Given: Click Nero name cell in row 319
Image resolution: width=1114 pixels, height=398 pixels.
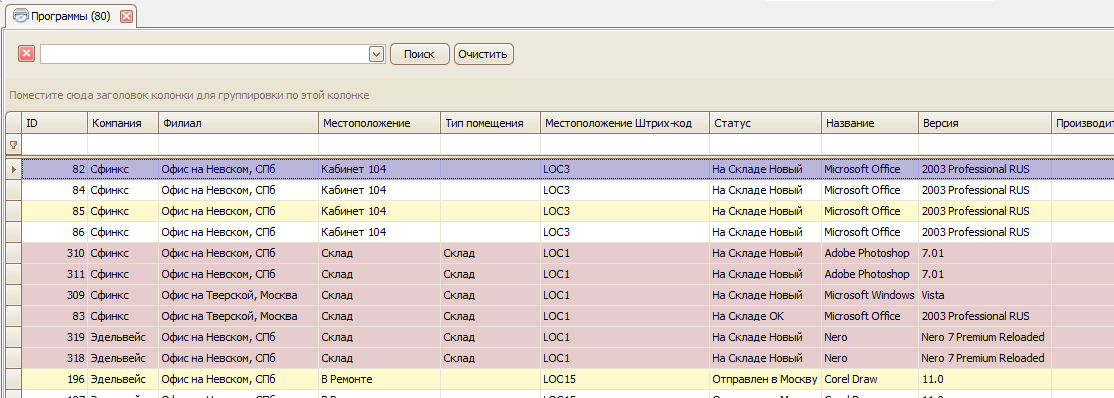Looking at the screenshot, I should (870, 337).
